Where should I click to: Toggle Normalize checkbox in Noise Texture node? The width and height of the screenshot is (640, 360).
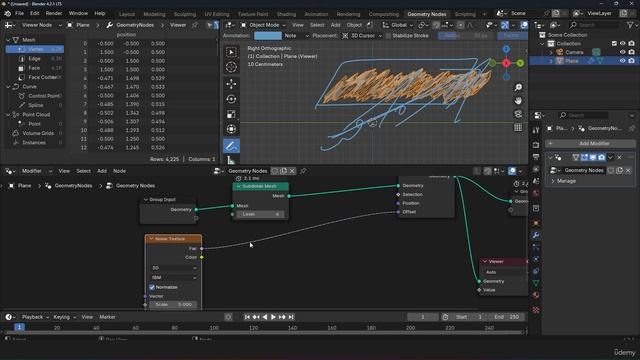click(152, 287)
